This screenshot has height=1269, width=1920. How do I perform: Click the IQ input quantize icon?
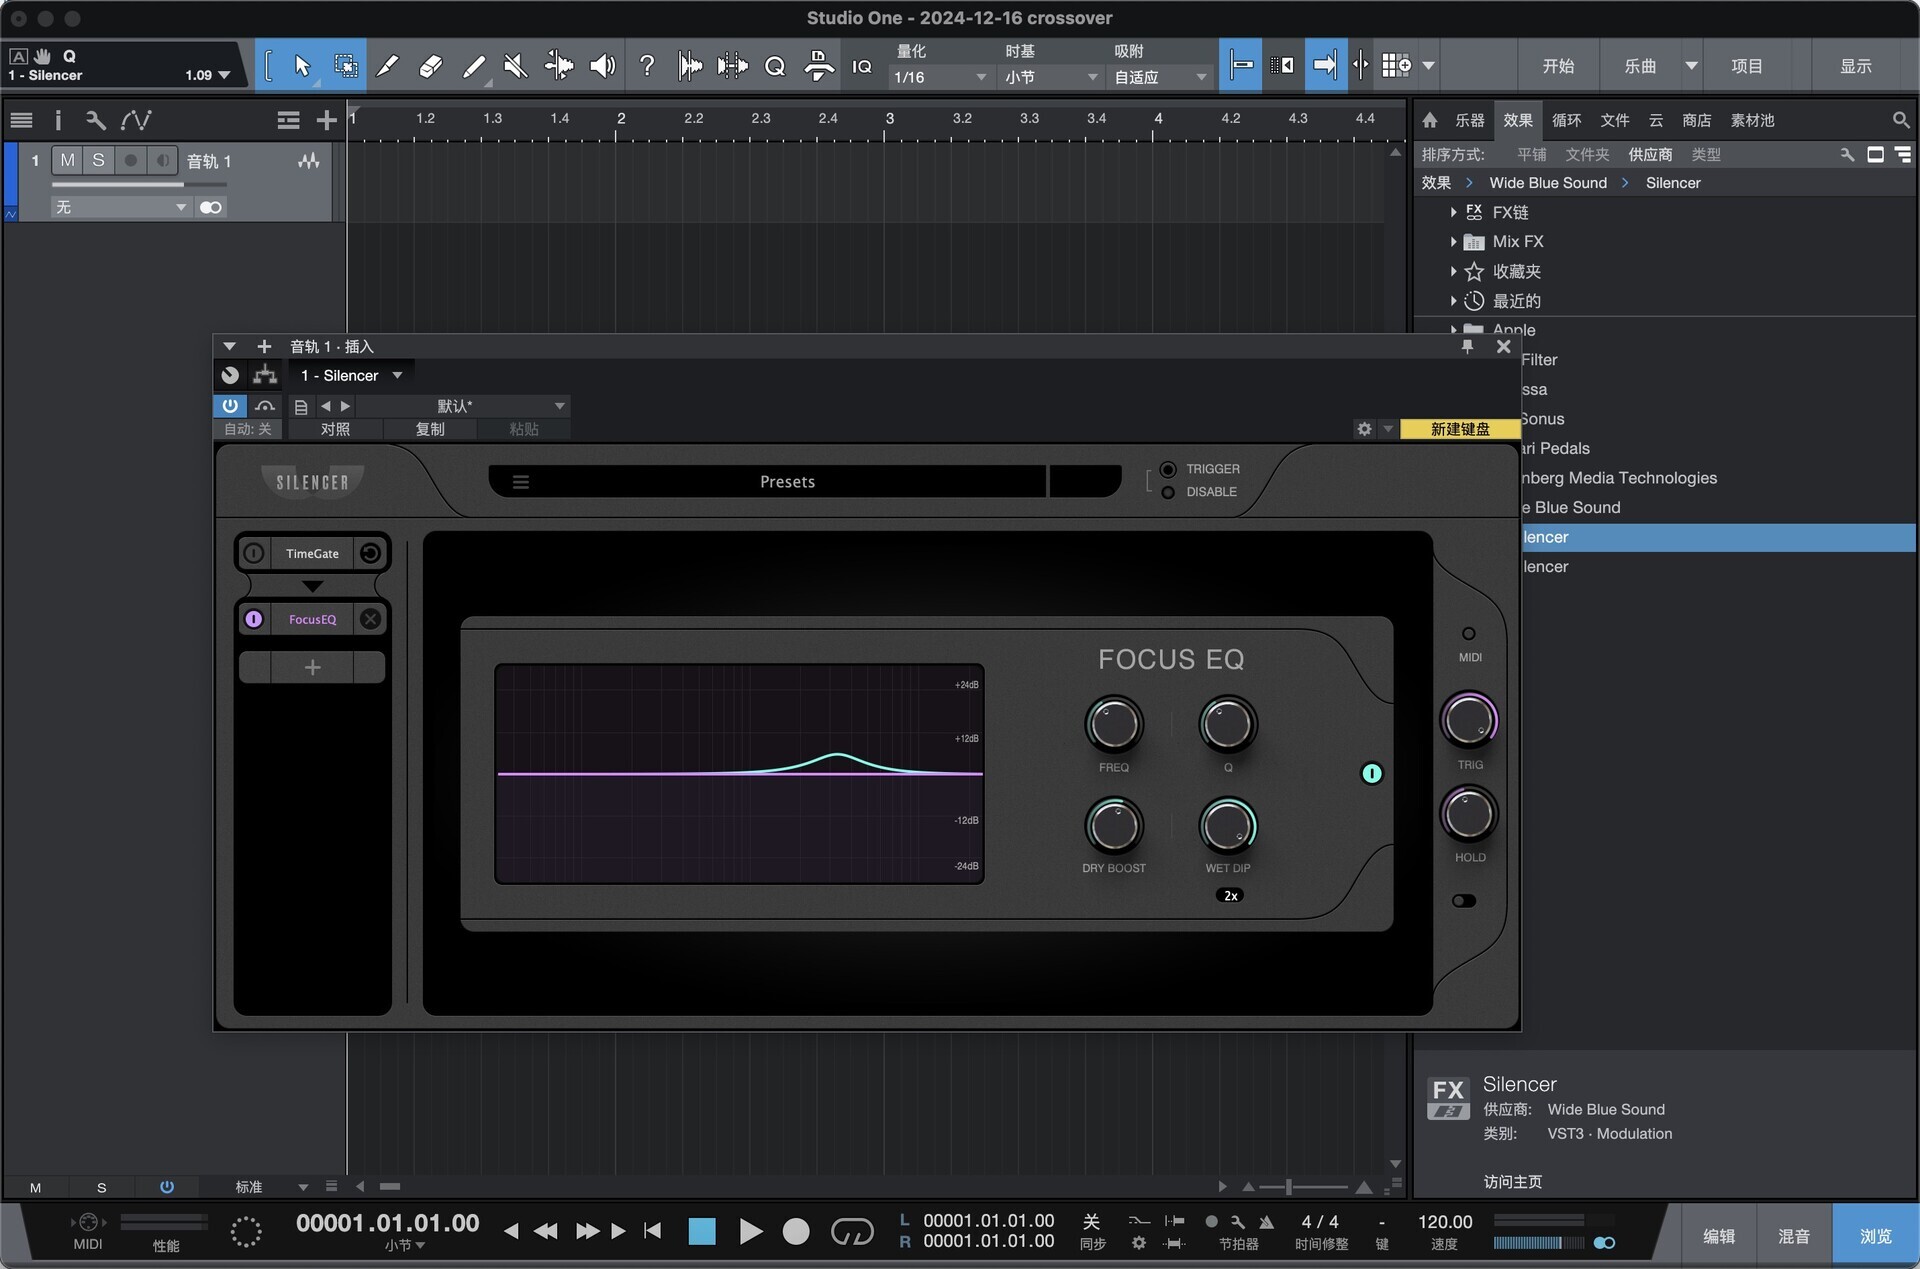pyautogui.click(x=861, y=66)
